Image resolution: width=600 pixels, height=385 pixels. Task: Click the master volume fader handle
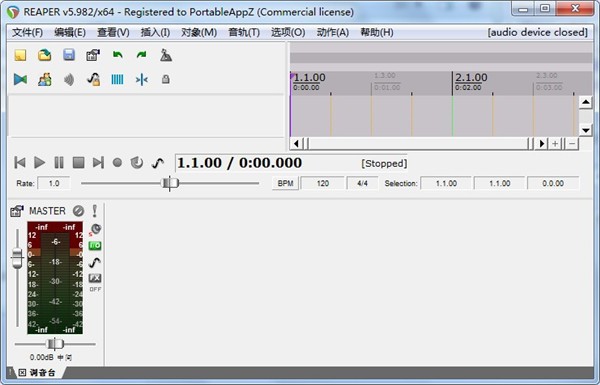17,258
